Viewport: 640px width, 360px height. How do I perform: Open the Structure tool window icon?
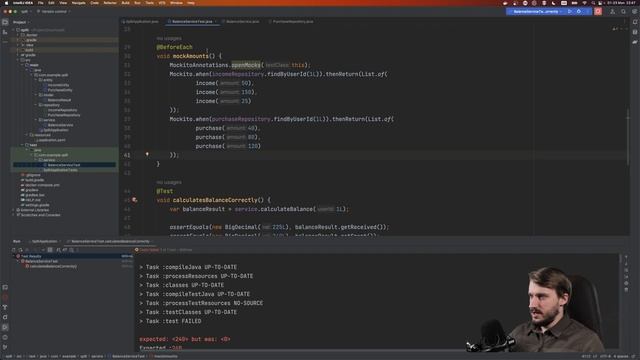(x=5, y=32)
